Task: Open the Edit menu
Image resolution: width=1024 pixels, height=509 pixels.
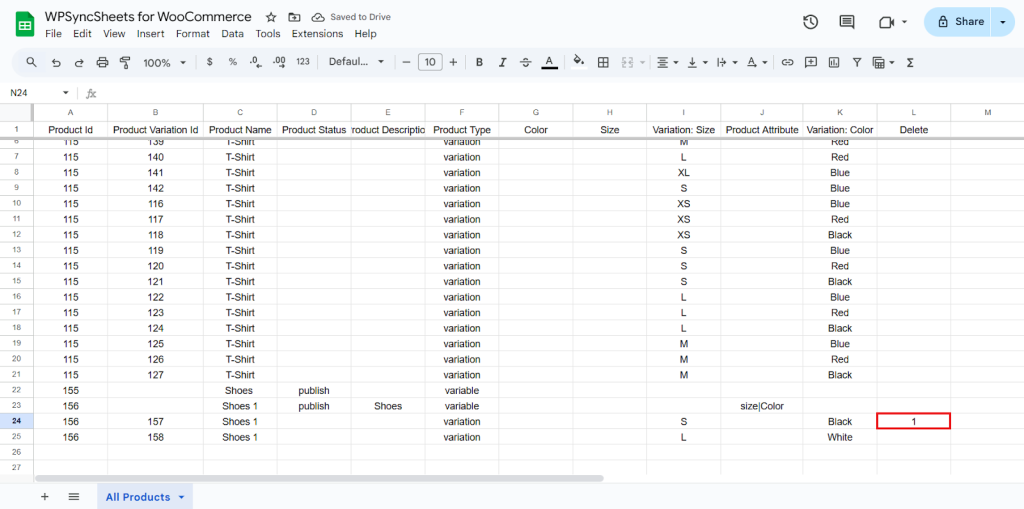Action: click(82, 34)
